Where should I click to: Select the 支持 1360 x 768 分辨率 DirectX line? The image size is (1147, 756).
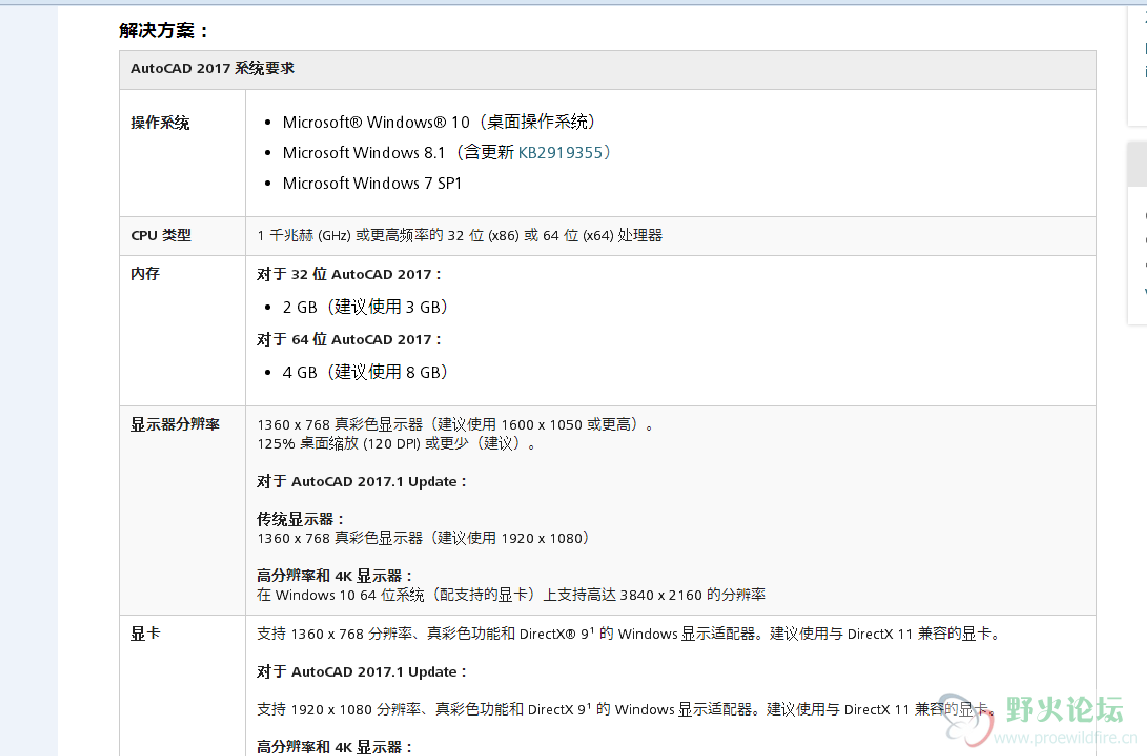tap(628, 633)
